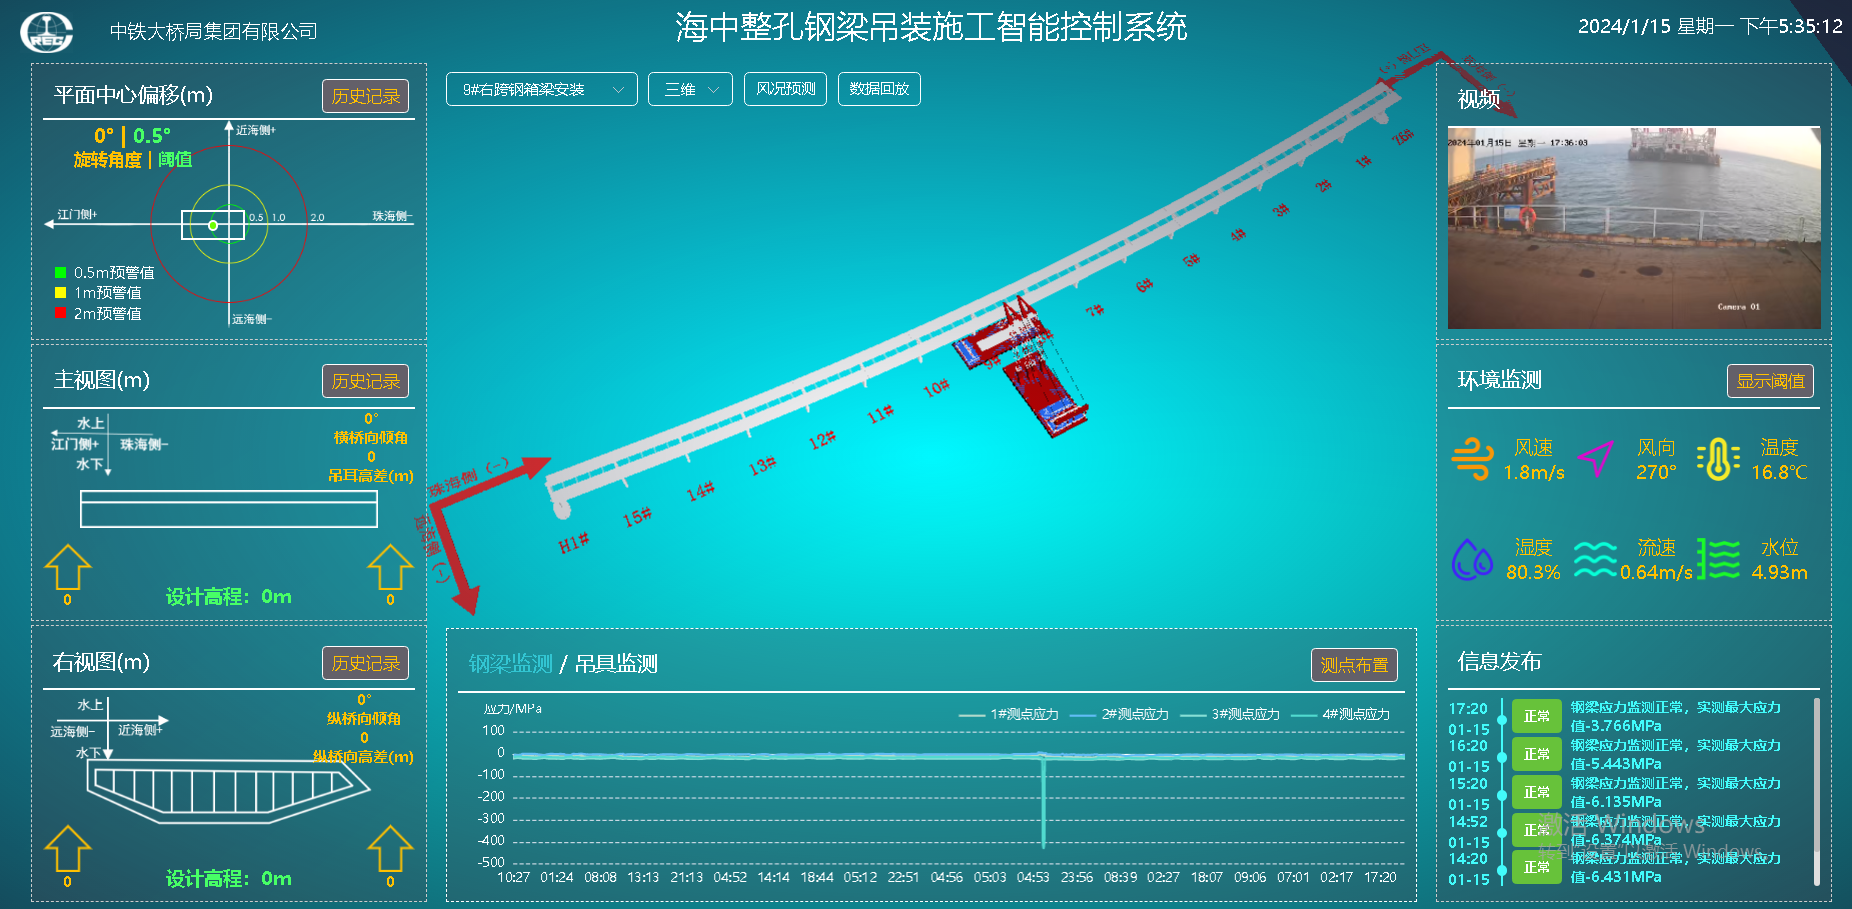The image size is (1852, 909).
Task: Click 正常 status badge for 14:20 message
Action: [x=1536, y=867]
